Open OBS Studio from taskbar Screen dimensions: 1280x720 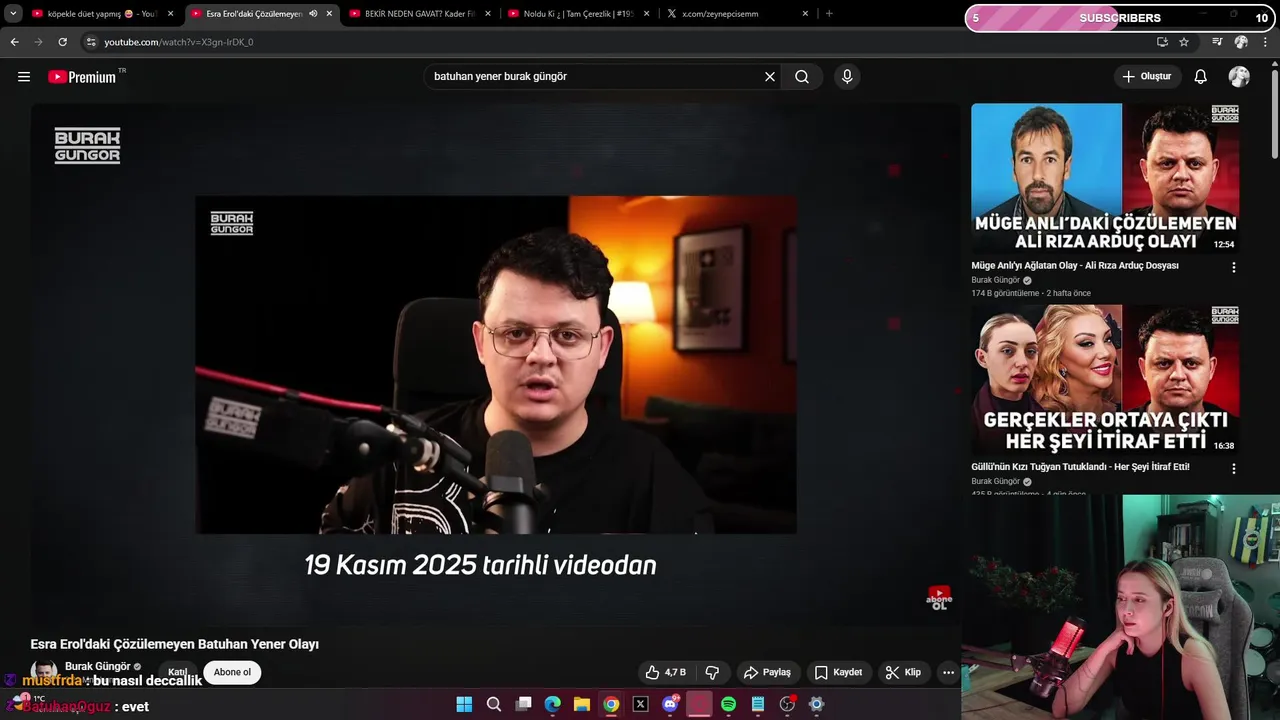pyautogui.click(x=787, y=704)
